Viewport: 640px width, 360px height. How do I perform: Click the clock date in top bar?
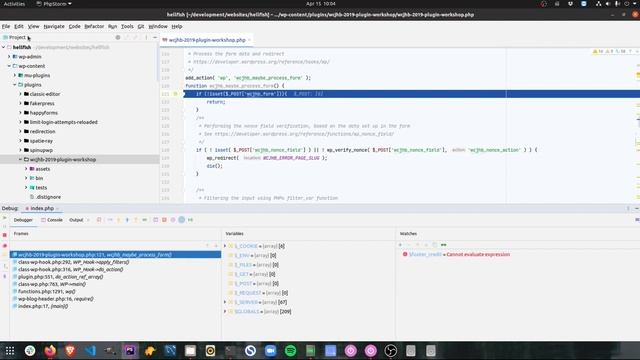click(320, 4)
